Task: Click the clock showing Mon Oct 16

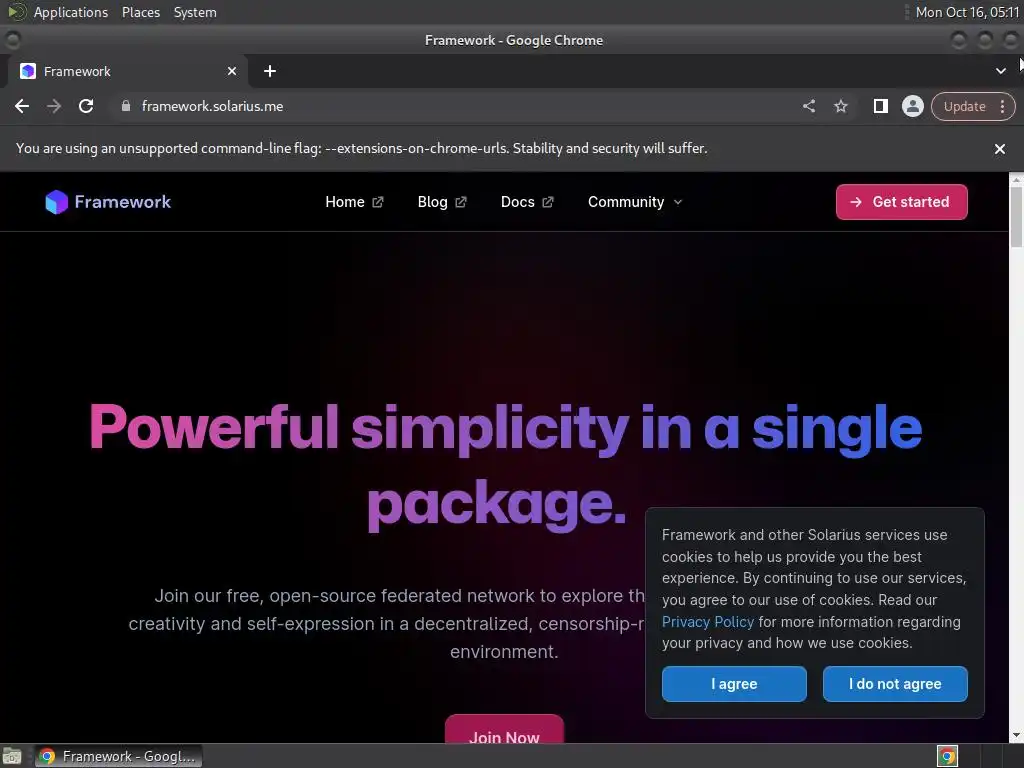Action: (x=968, y=12)
